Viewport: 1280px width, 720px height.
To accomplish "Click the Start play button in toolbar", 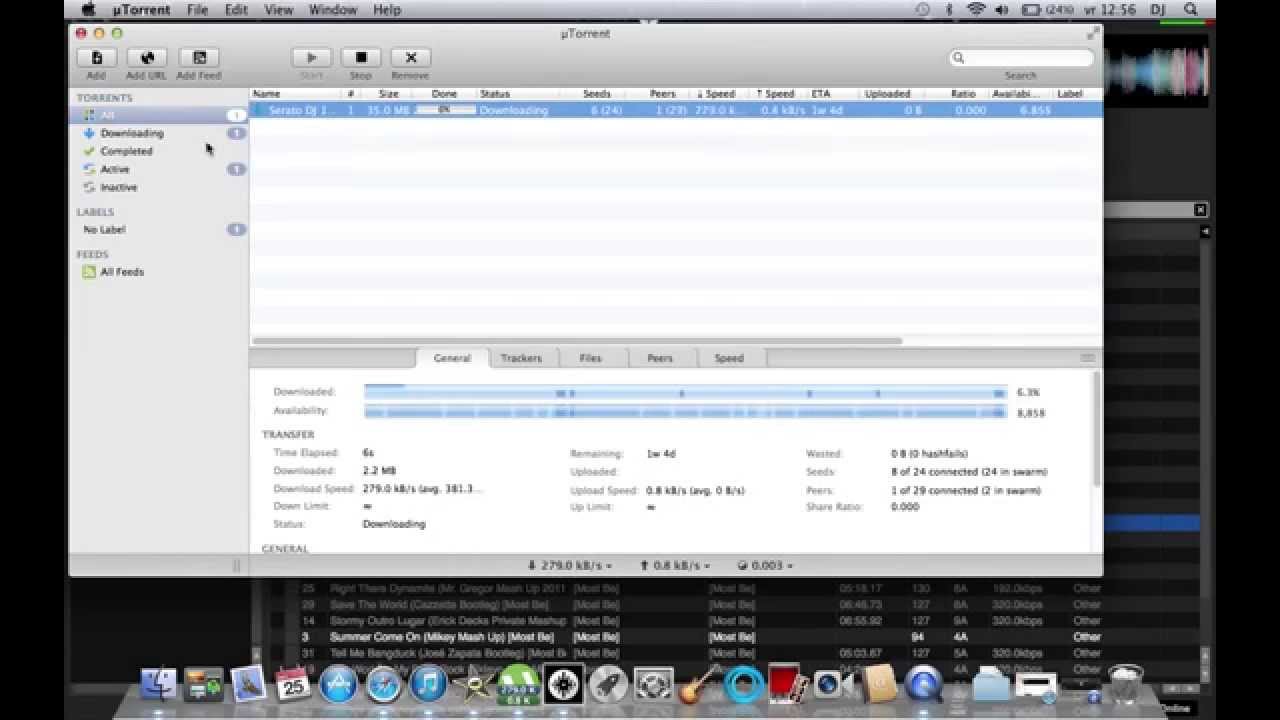I will [311, 58].
